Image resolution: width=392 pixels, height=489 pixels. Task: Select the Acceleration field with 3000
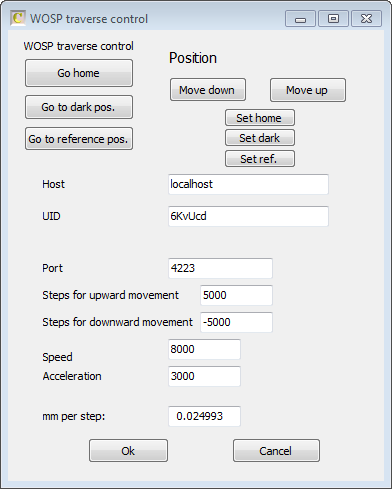(204, 376)
